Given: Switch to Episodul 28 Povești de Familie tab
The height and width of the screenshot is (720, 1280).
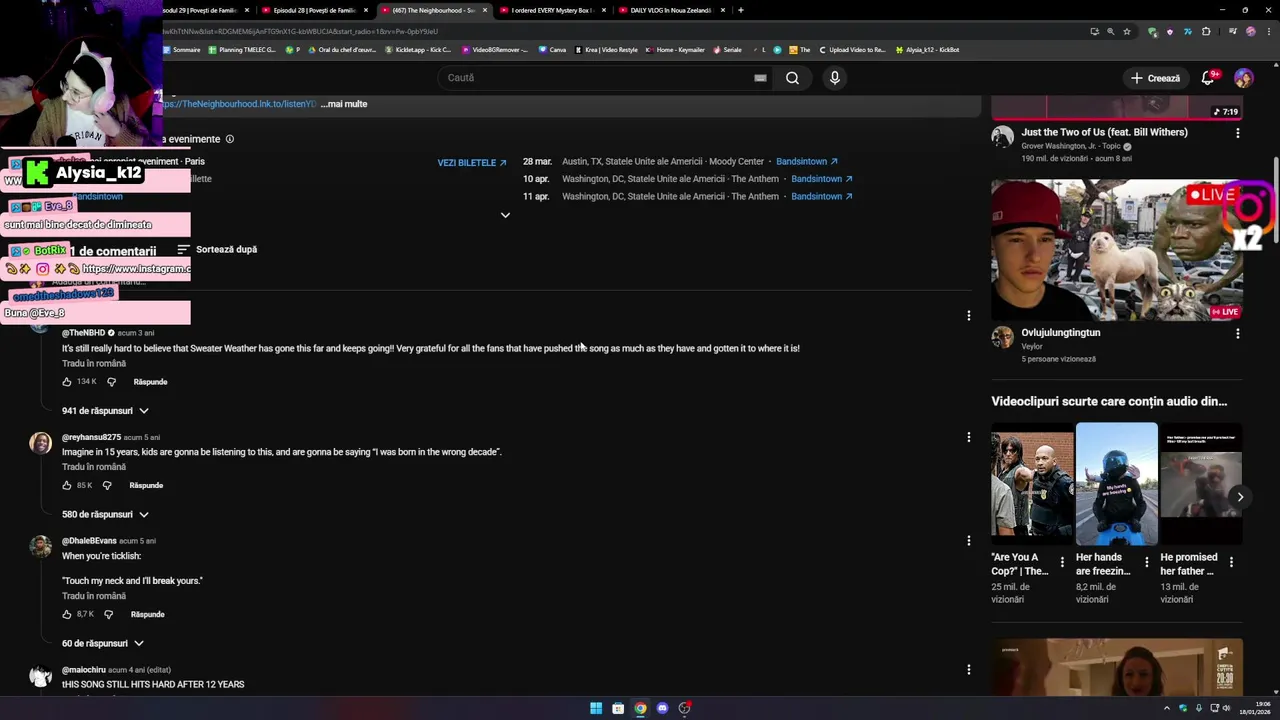Looking at the screenshot, I should pos(314,10).
